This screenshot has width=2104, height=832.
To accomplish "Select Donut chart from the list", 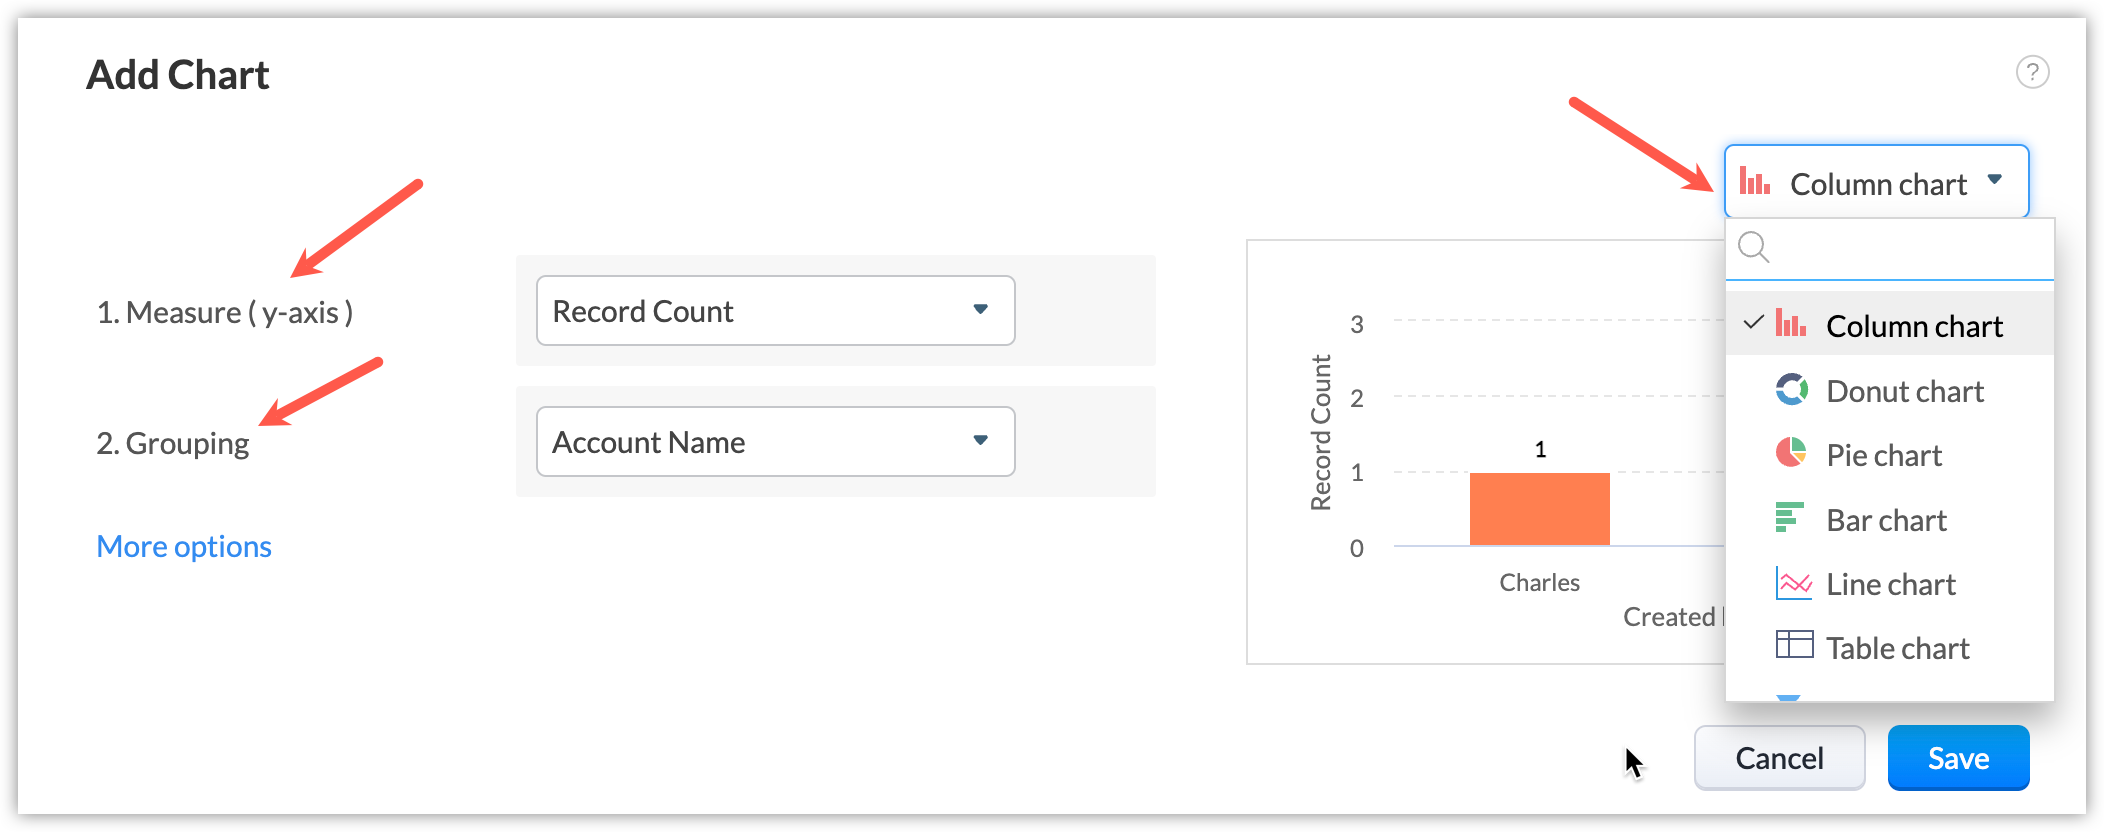I will click(x=1904, y=391).
